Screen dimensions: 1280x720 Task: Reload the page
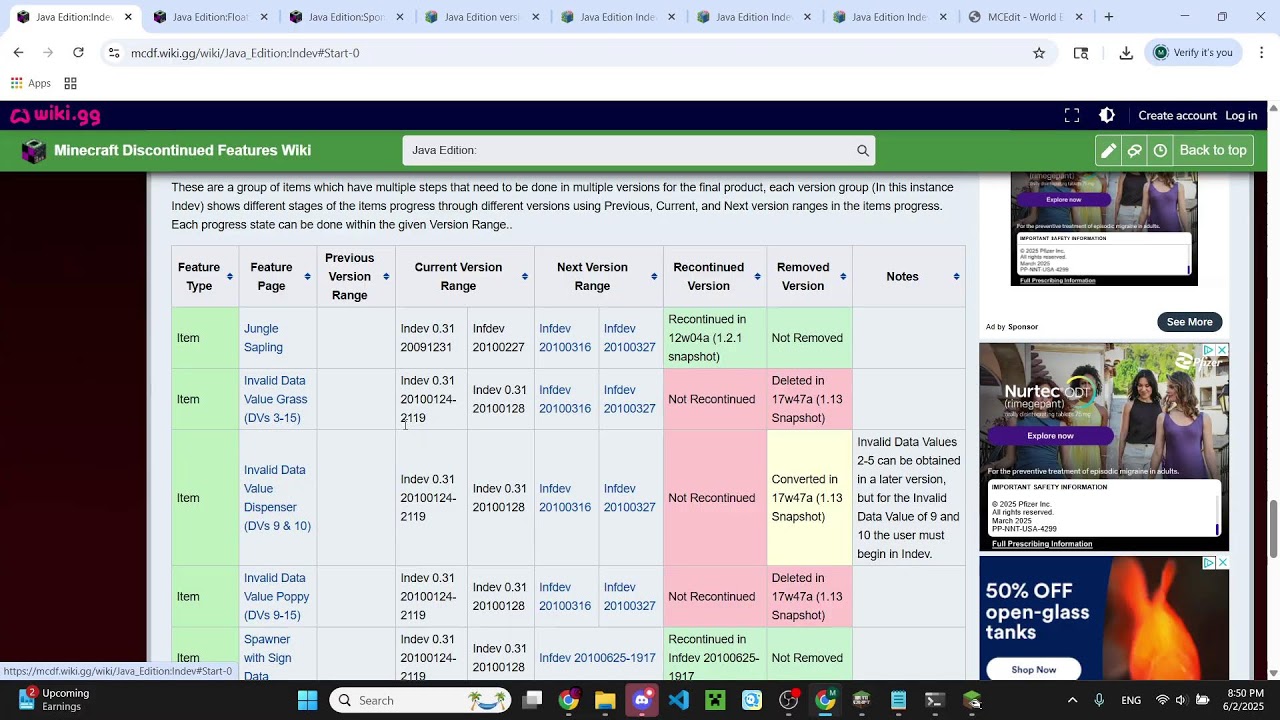click(78, 53)
